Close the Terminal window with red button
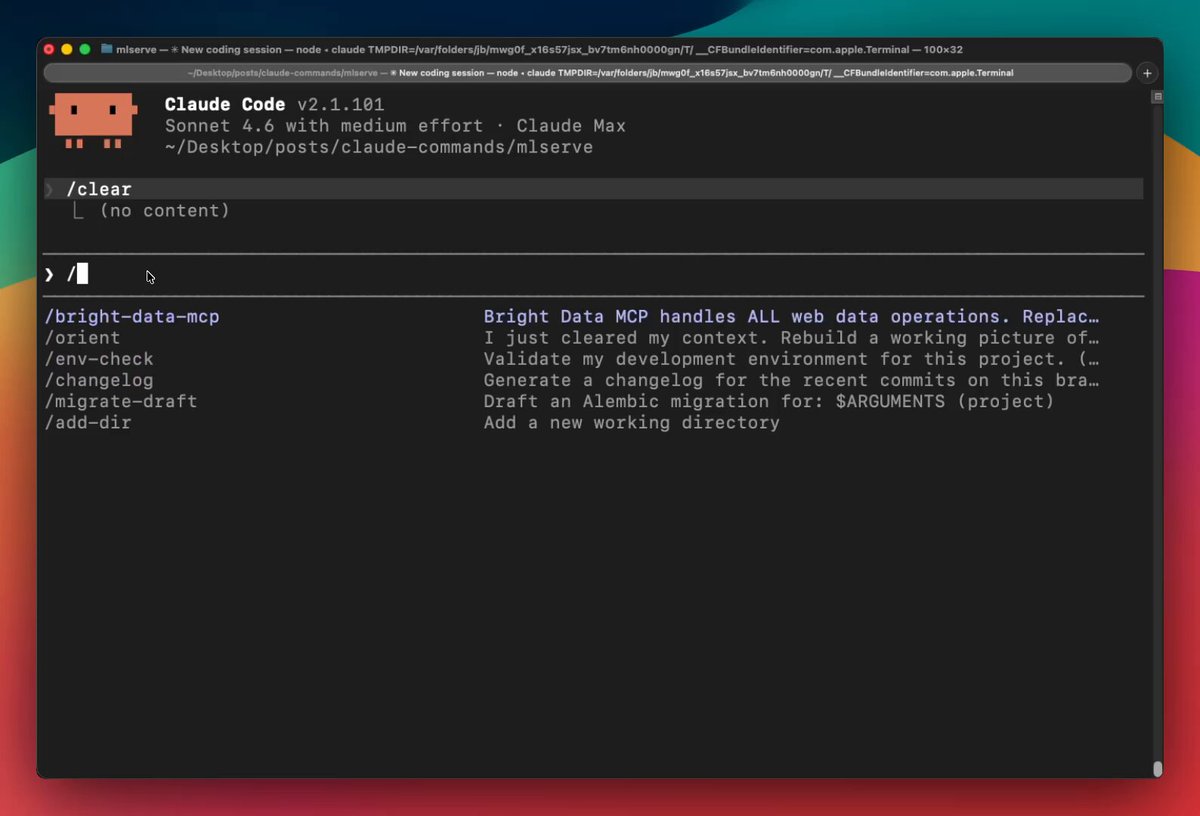 tap(49, 49)
